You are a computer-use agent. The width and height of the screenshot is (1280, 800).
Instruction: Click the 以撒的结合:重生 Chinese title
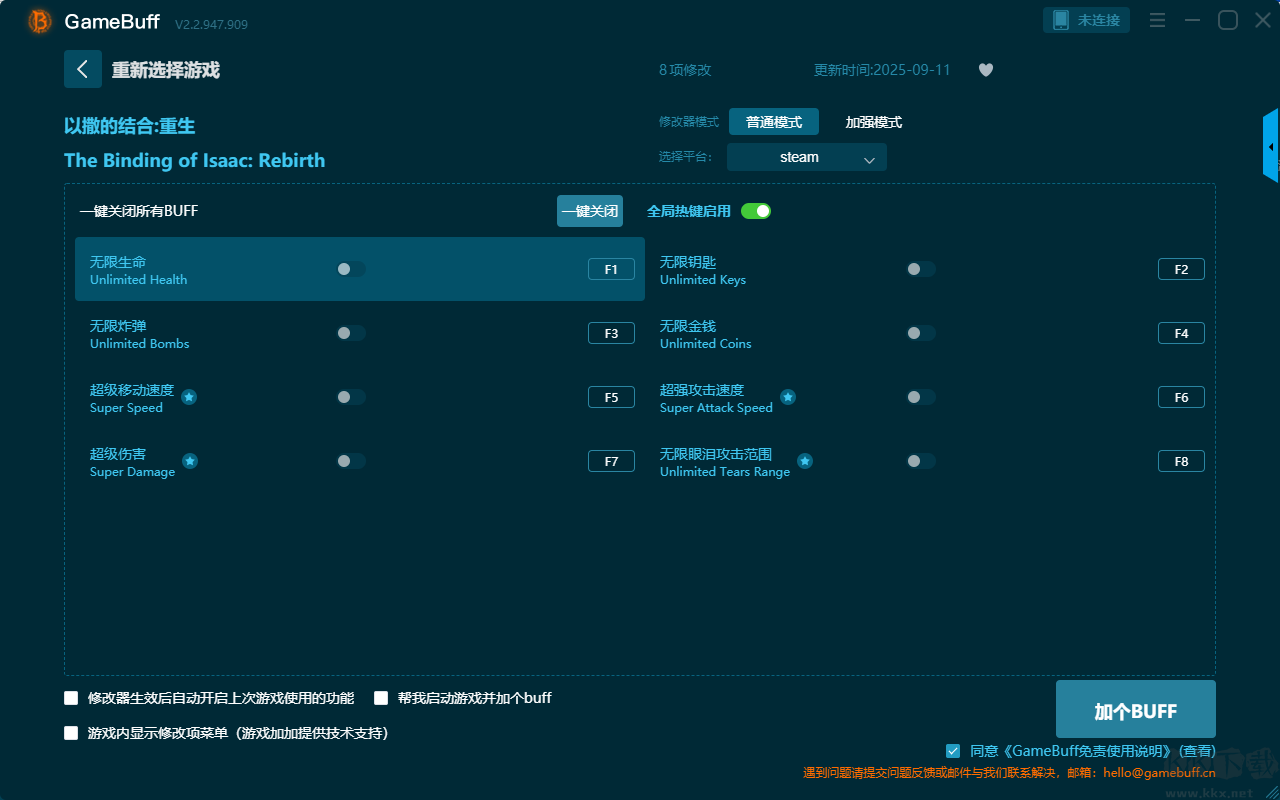point(130,126)
